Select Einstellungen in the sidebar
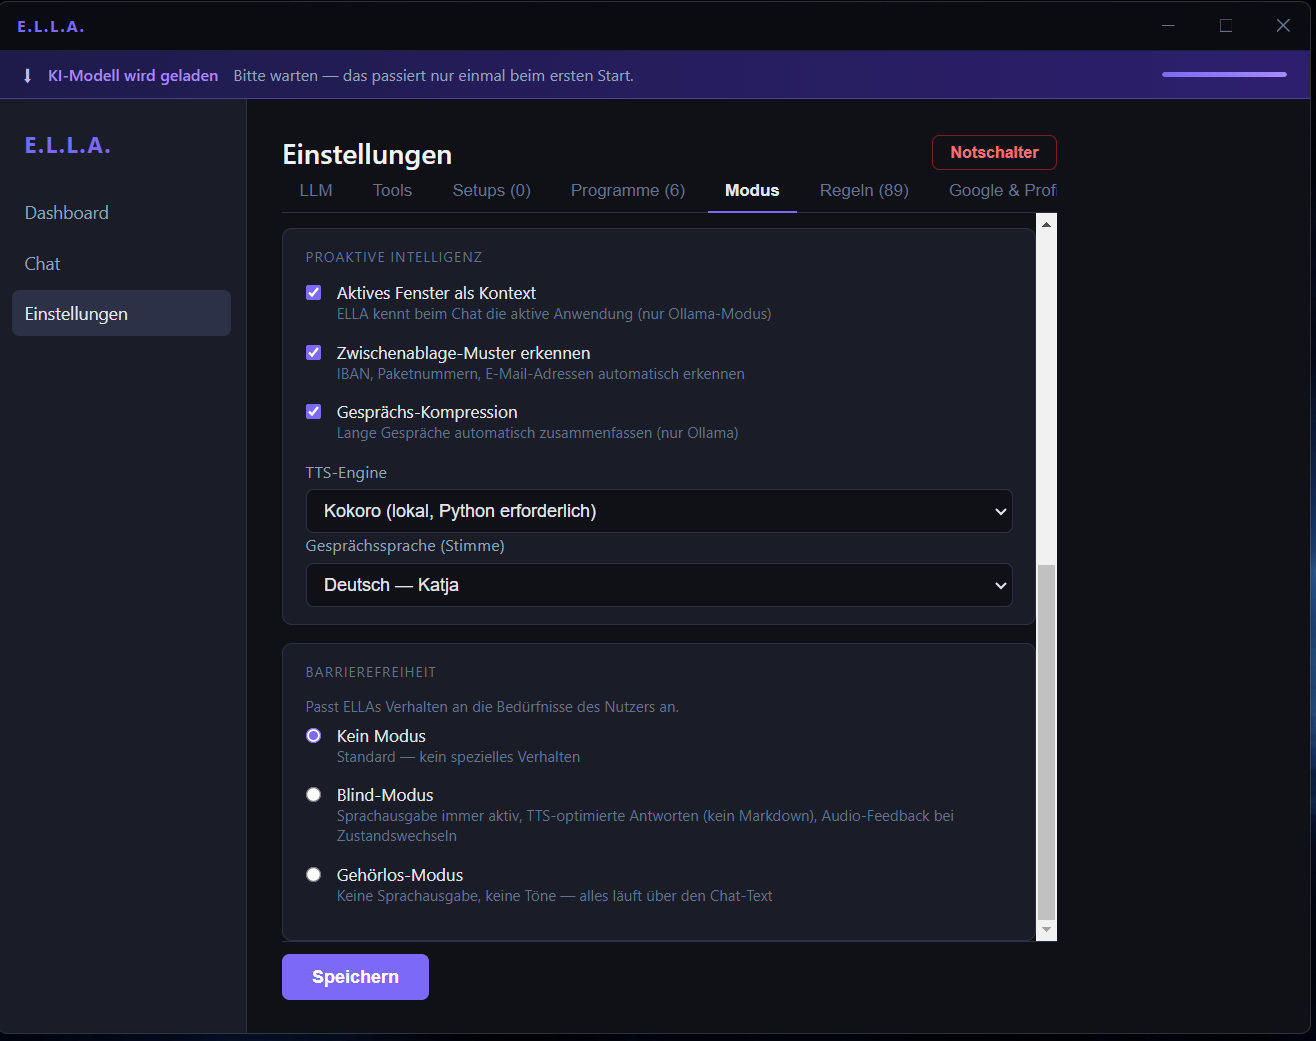This screenshot has height=1041, width=1316. pyautogui.click(x=122, y=314)
